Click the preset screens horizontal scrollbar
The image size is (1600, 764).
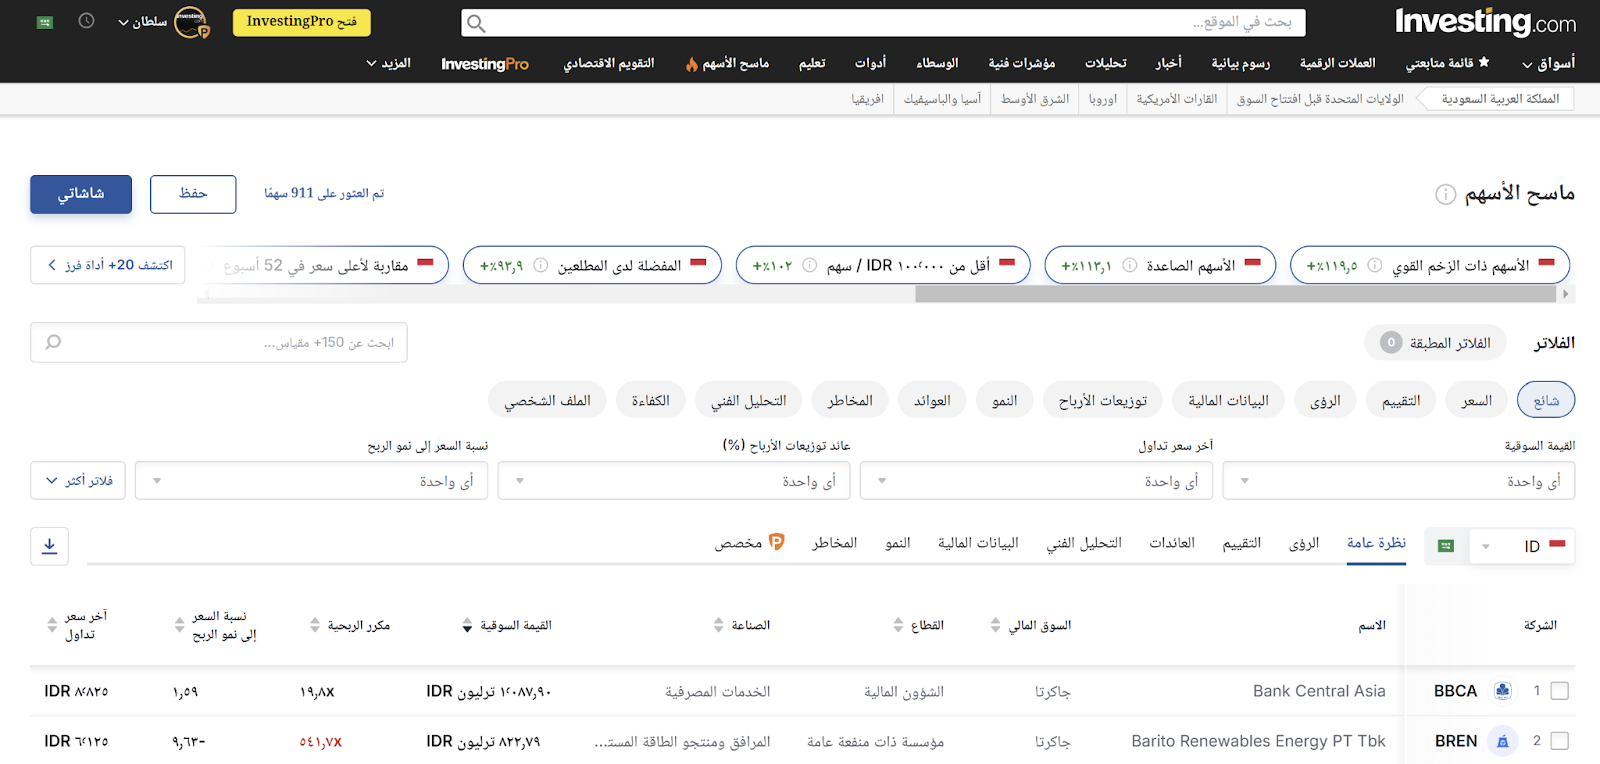pos(1235,294)
